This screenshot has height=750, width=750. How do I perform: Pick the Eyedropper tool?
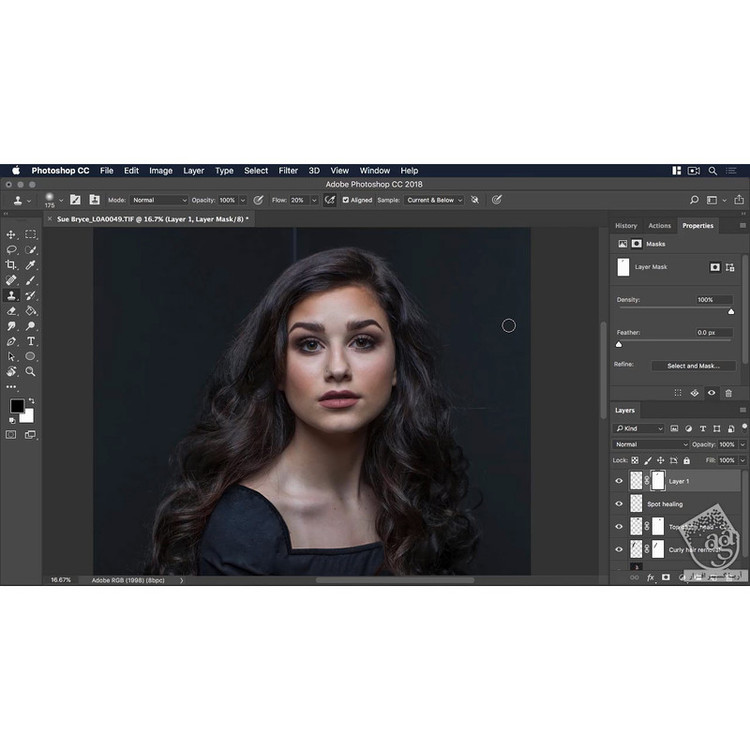[x=31, y=265]
